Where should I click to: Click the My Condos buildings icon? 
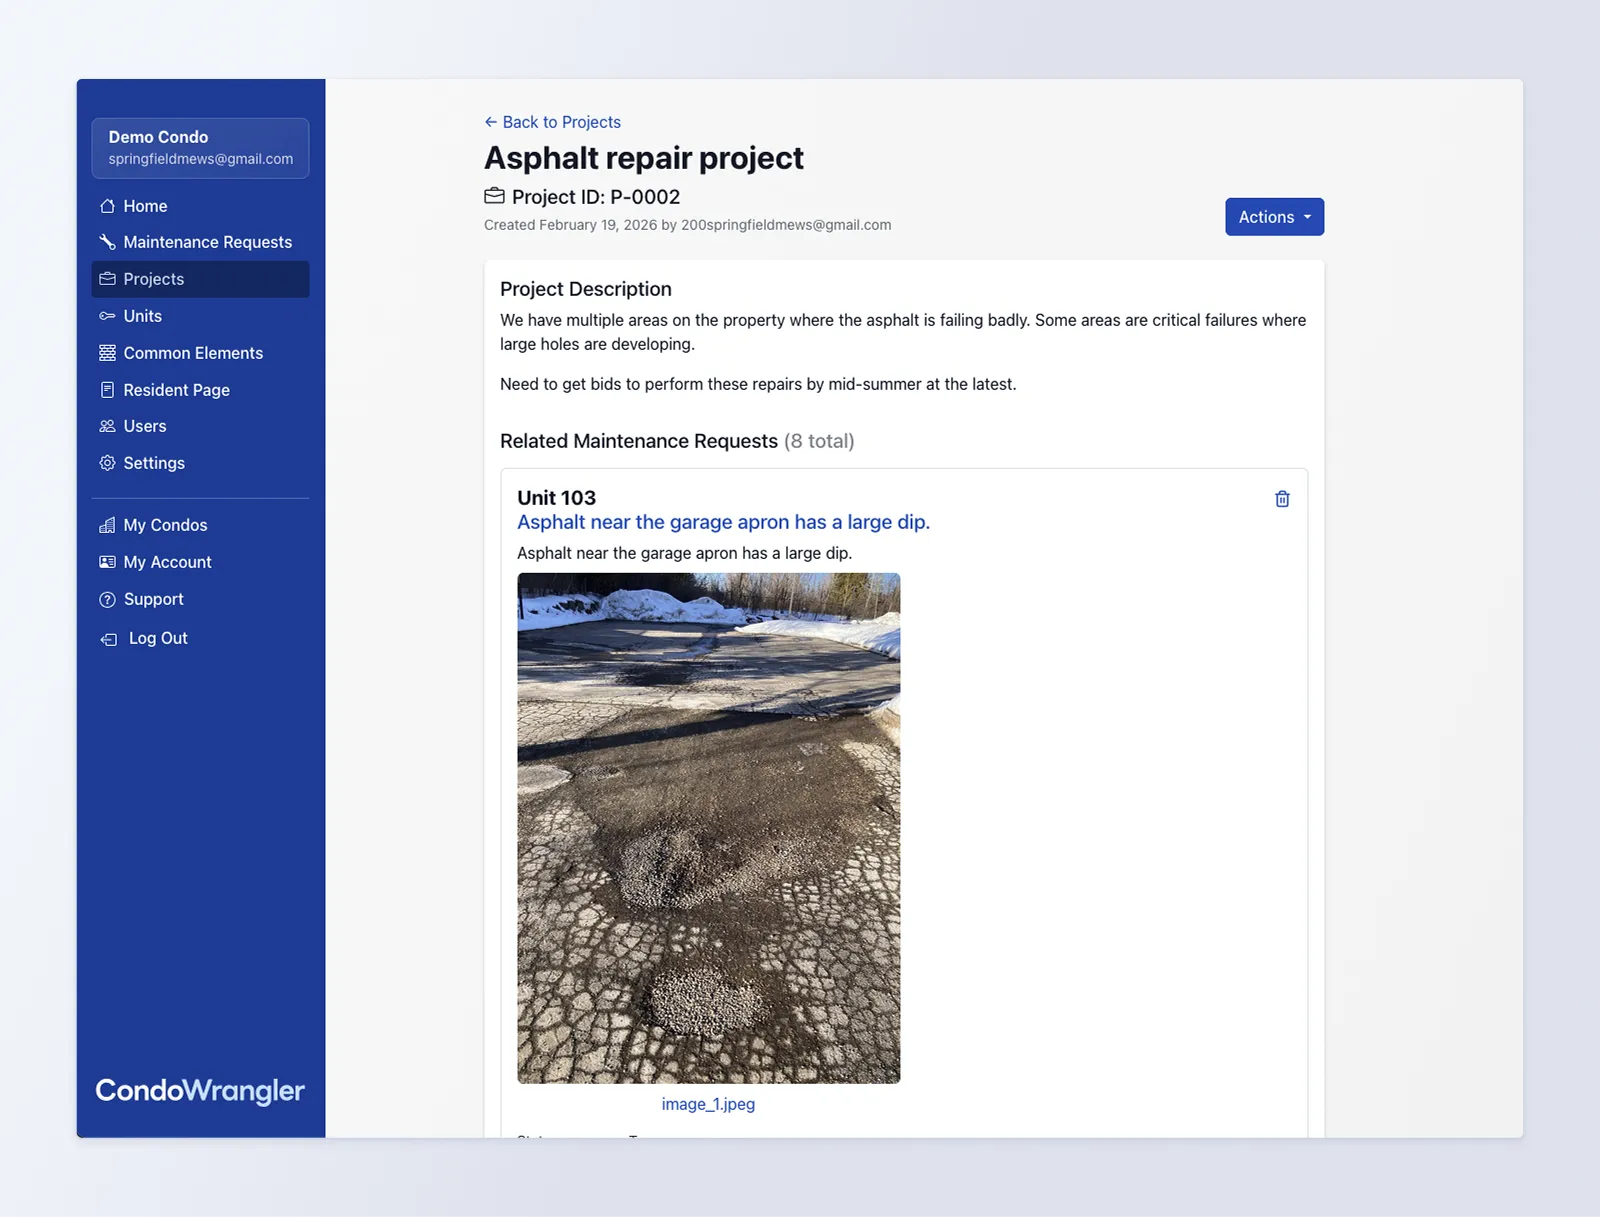coord(107,525)
